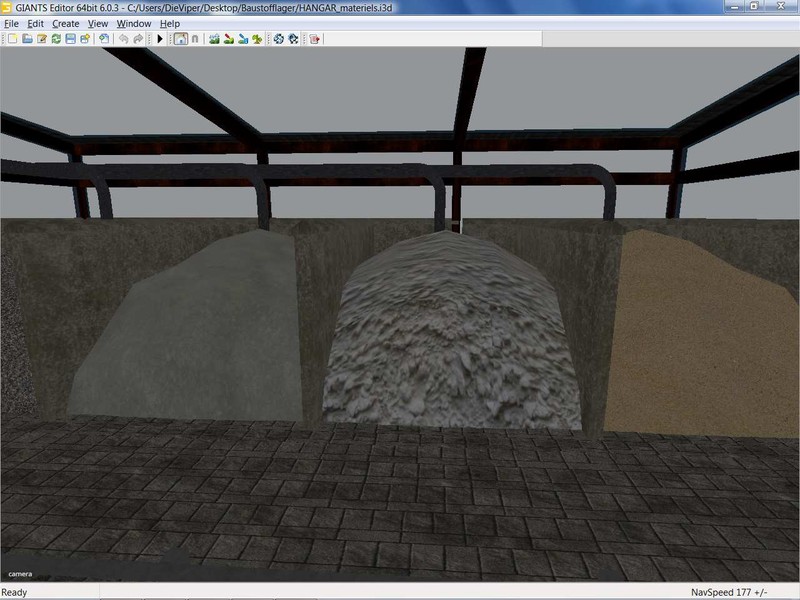Click the camera label in the viewport

coord(21,574)
